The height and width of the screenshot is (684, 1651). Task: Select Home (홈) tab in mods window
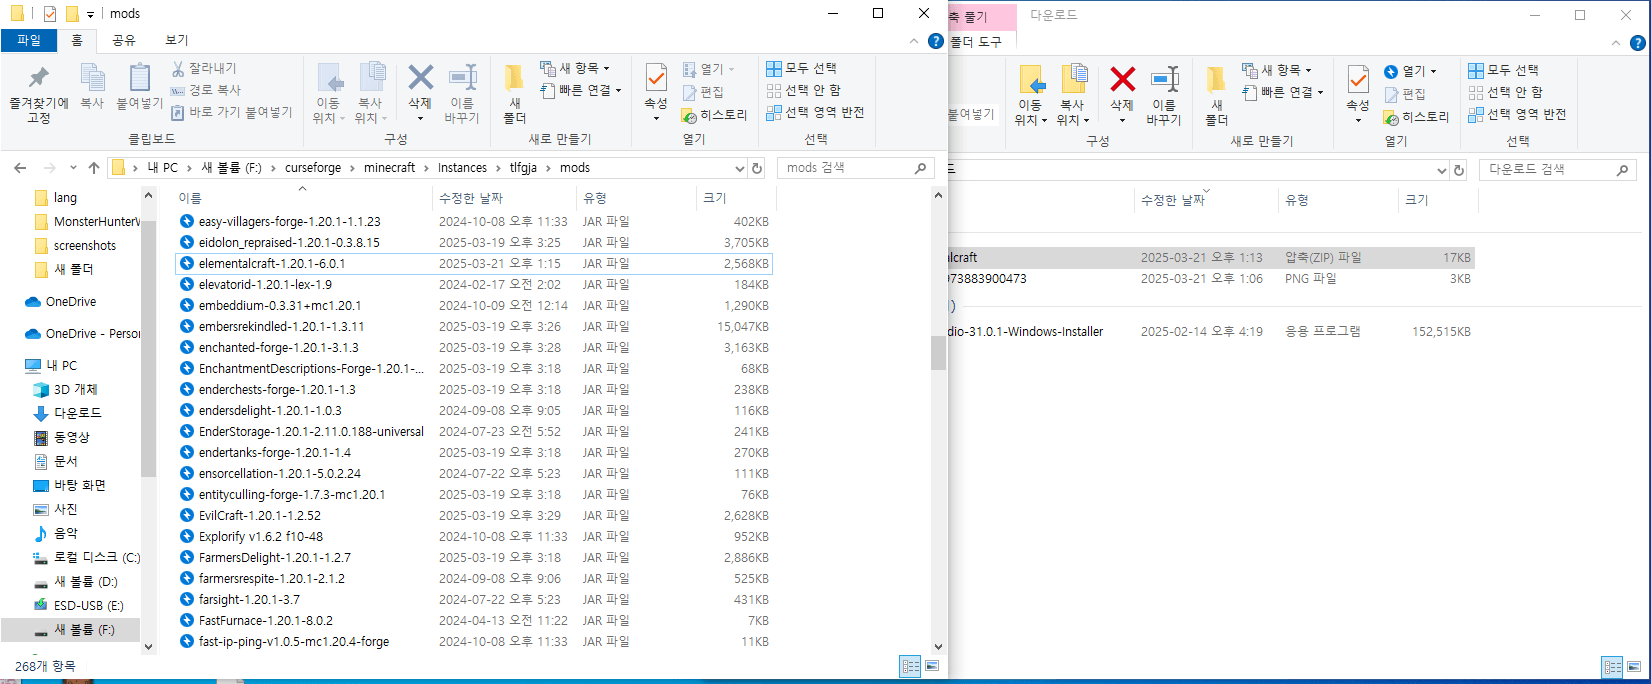[x=77, y=40]
